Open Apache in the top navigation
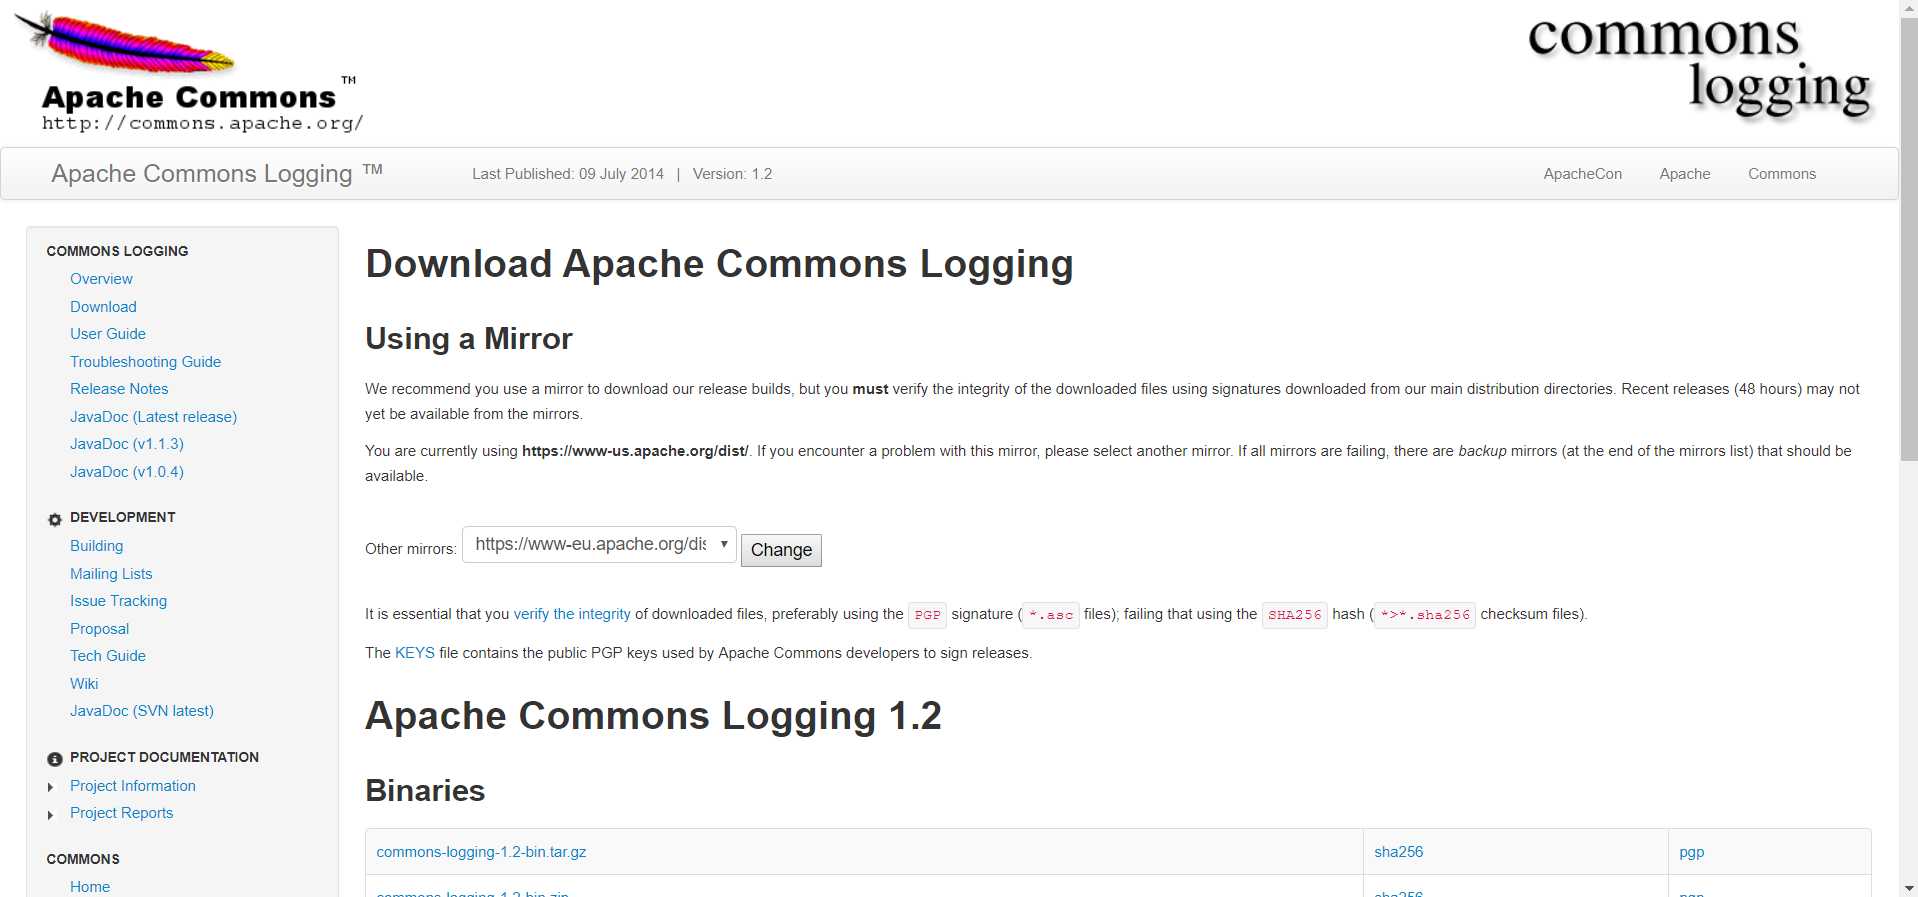The width and height of the screenshot is (1918, 897). 1685,174
